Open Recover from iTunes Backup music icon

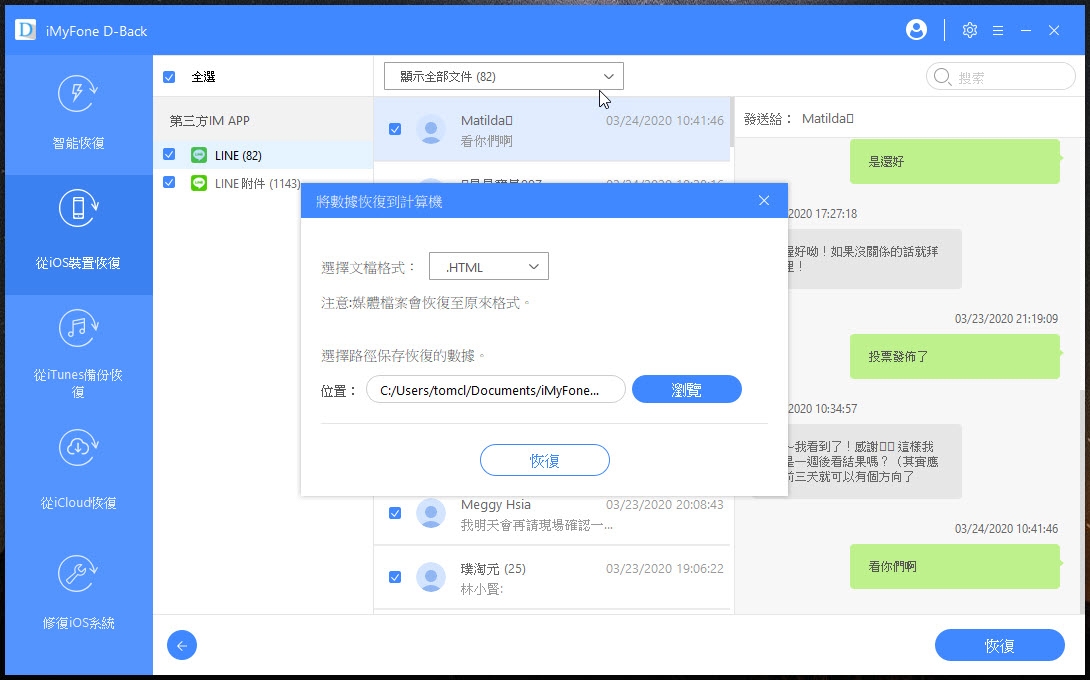coord(77,328)
